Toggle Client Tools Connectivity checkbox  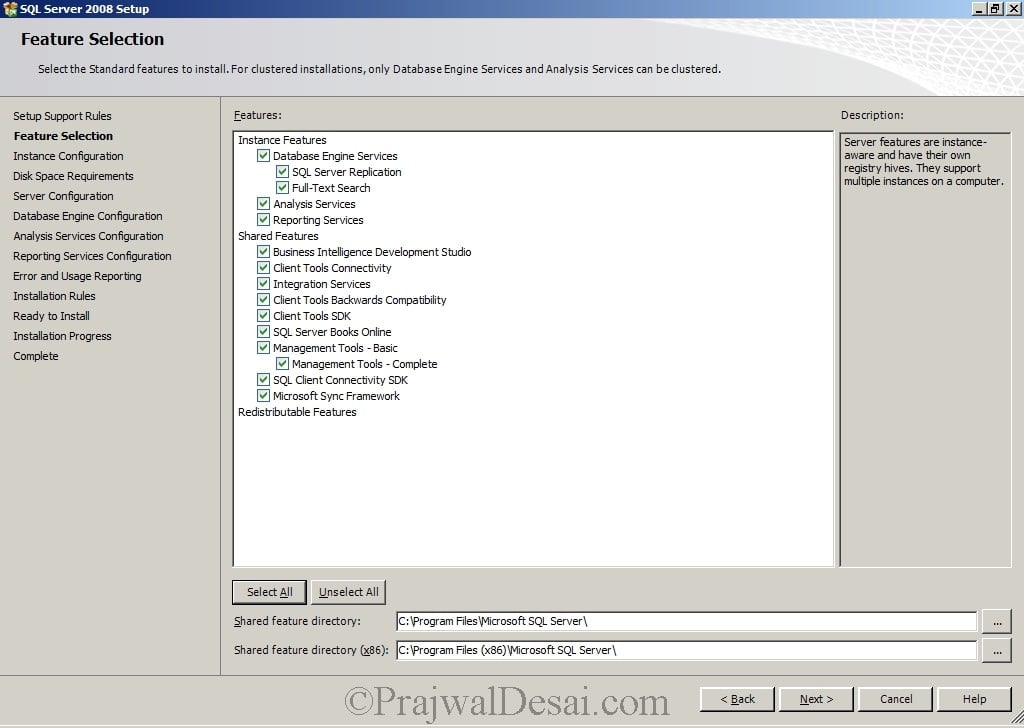coord(263,268)
